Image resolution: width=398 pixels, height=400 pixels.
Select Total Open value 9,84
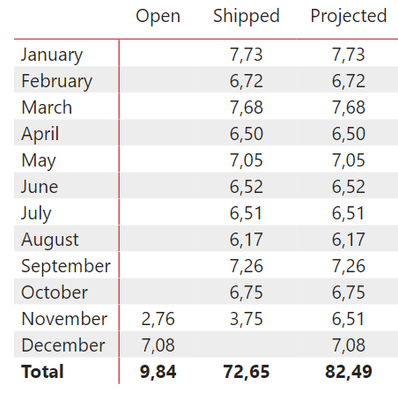tap(158, 372)
